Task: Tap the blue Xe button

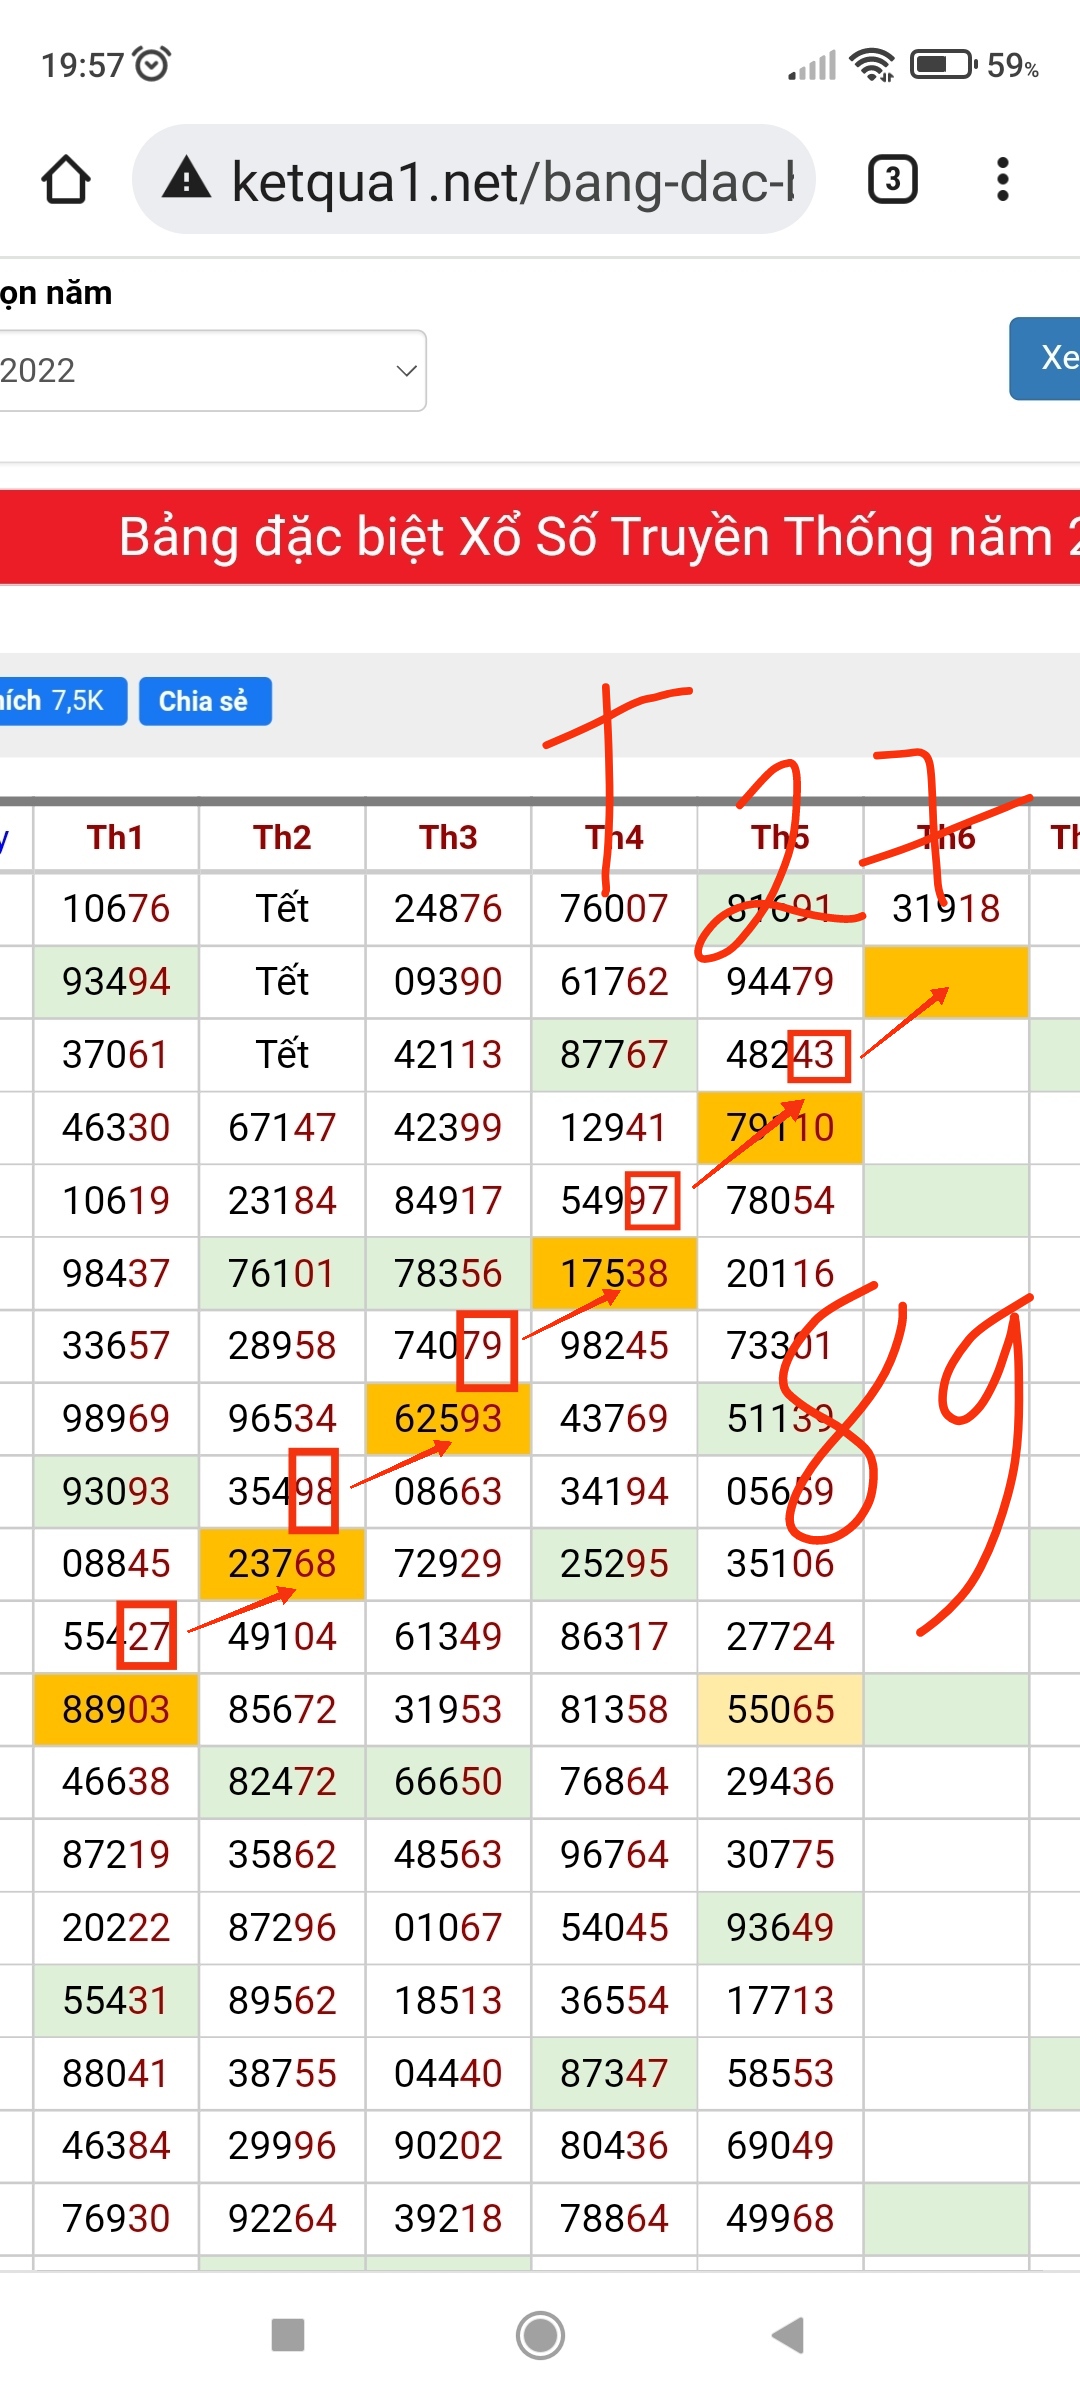Action: 1046,358
